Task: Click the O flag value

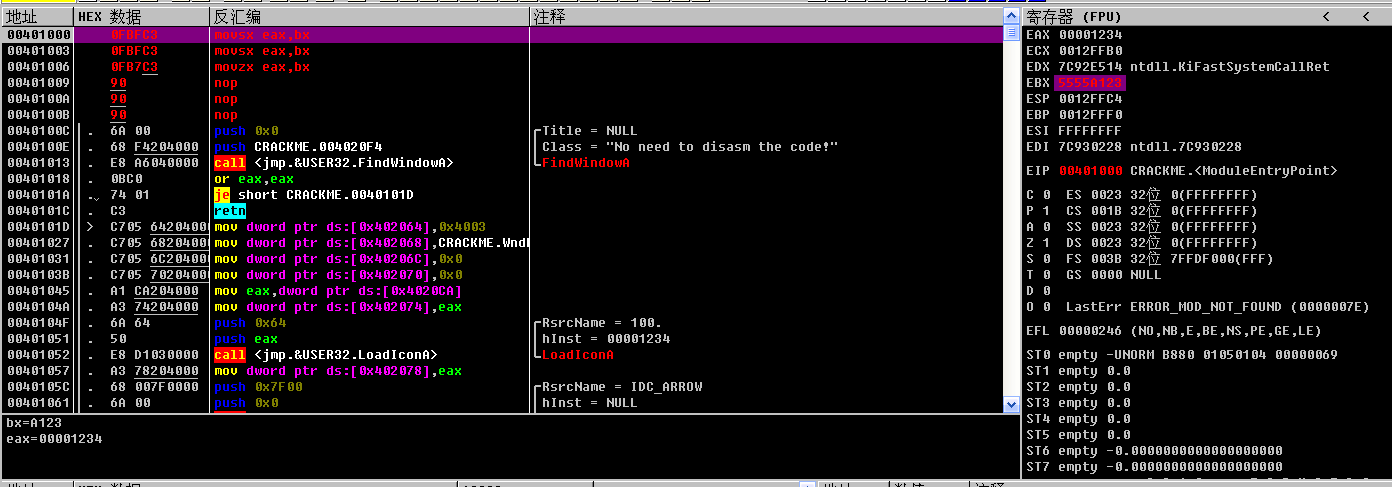Action: (x=1046, y=307)
